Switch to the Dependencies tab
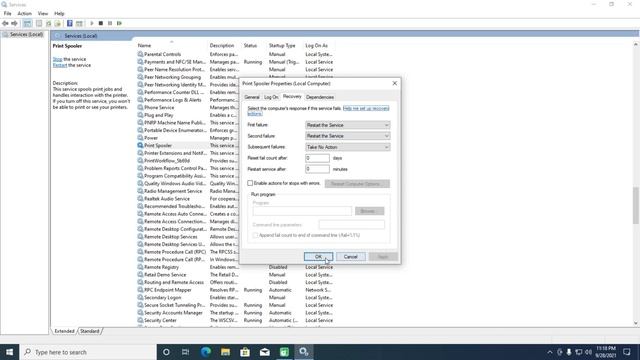640x360 pixels. [320, 97]
